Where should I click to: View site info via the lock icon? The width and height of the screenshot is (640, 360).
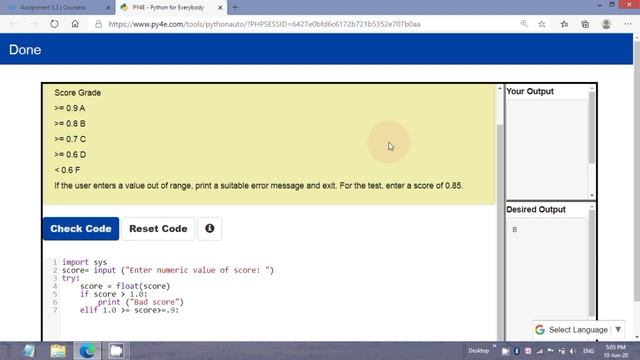coord(98,24)
